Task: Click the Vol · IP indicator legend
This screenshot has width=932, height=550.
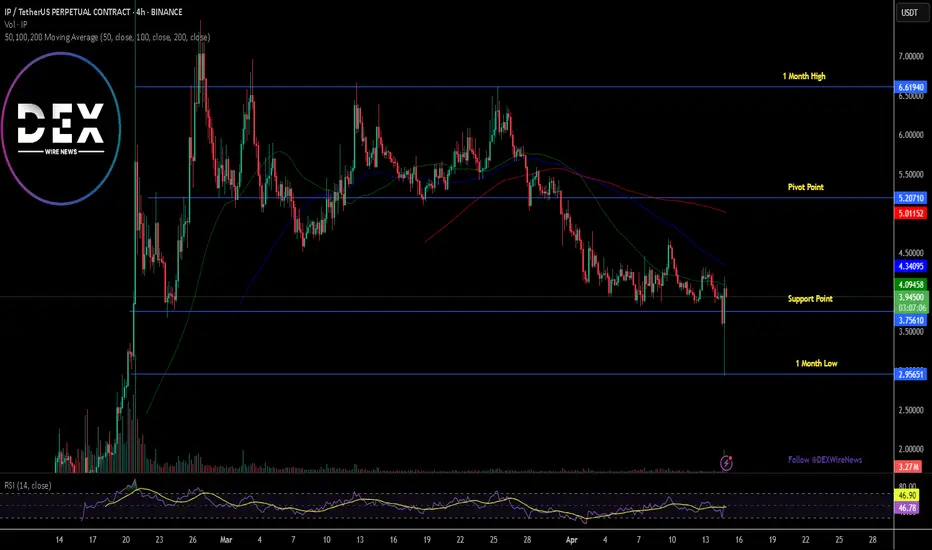Action: (x=16, y=24)
